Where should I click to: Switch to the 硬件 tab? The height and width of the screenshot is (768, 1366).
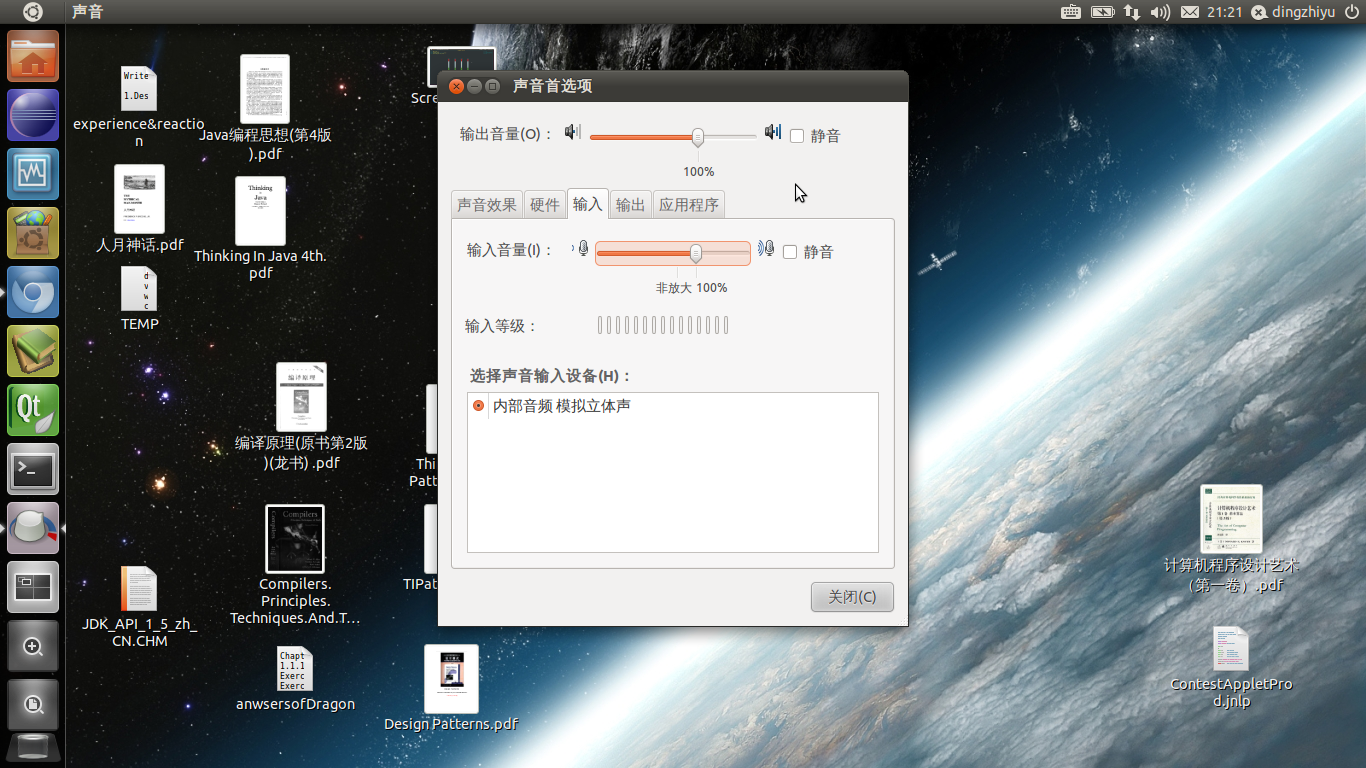click(545, 205)
